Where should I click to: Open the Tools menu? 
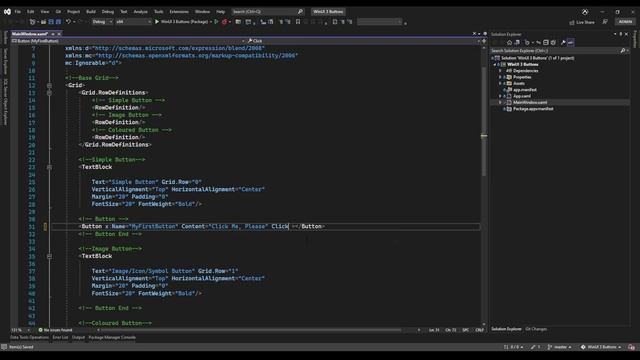(158, 11)
